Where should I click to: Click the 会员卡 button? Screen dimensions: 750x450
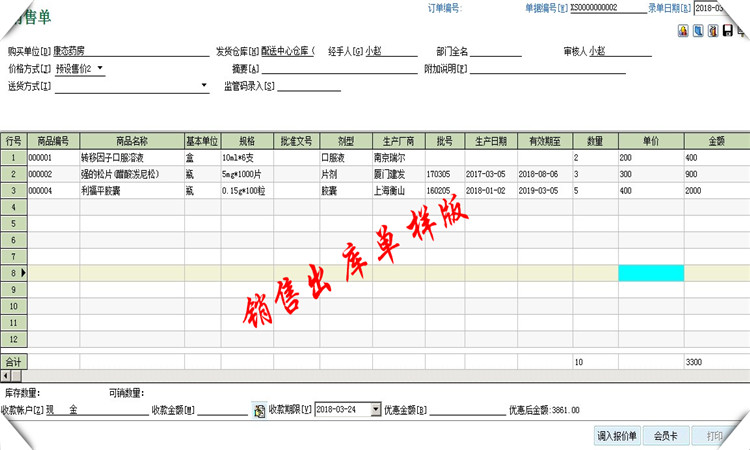pos(666,436)
